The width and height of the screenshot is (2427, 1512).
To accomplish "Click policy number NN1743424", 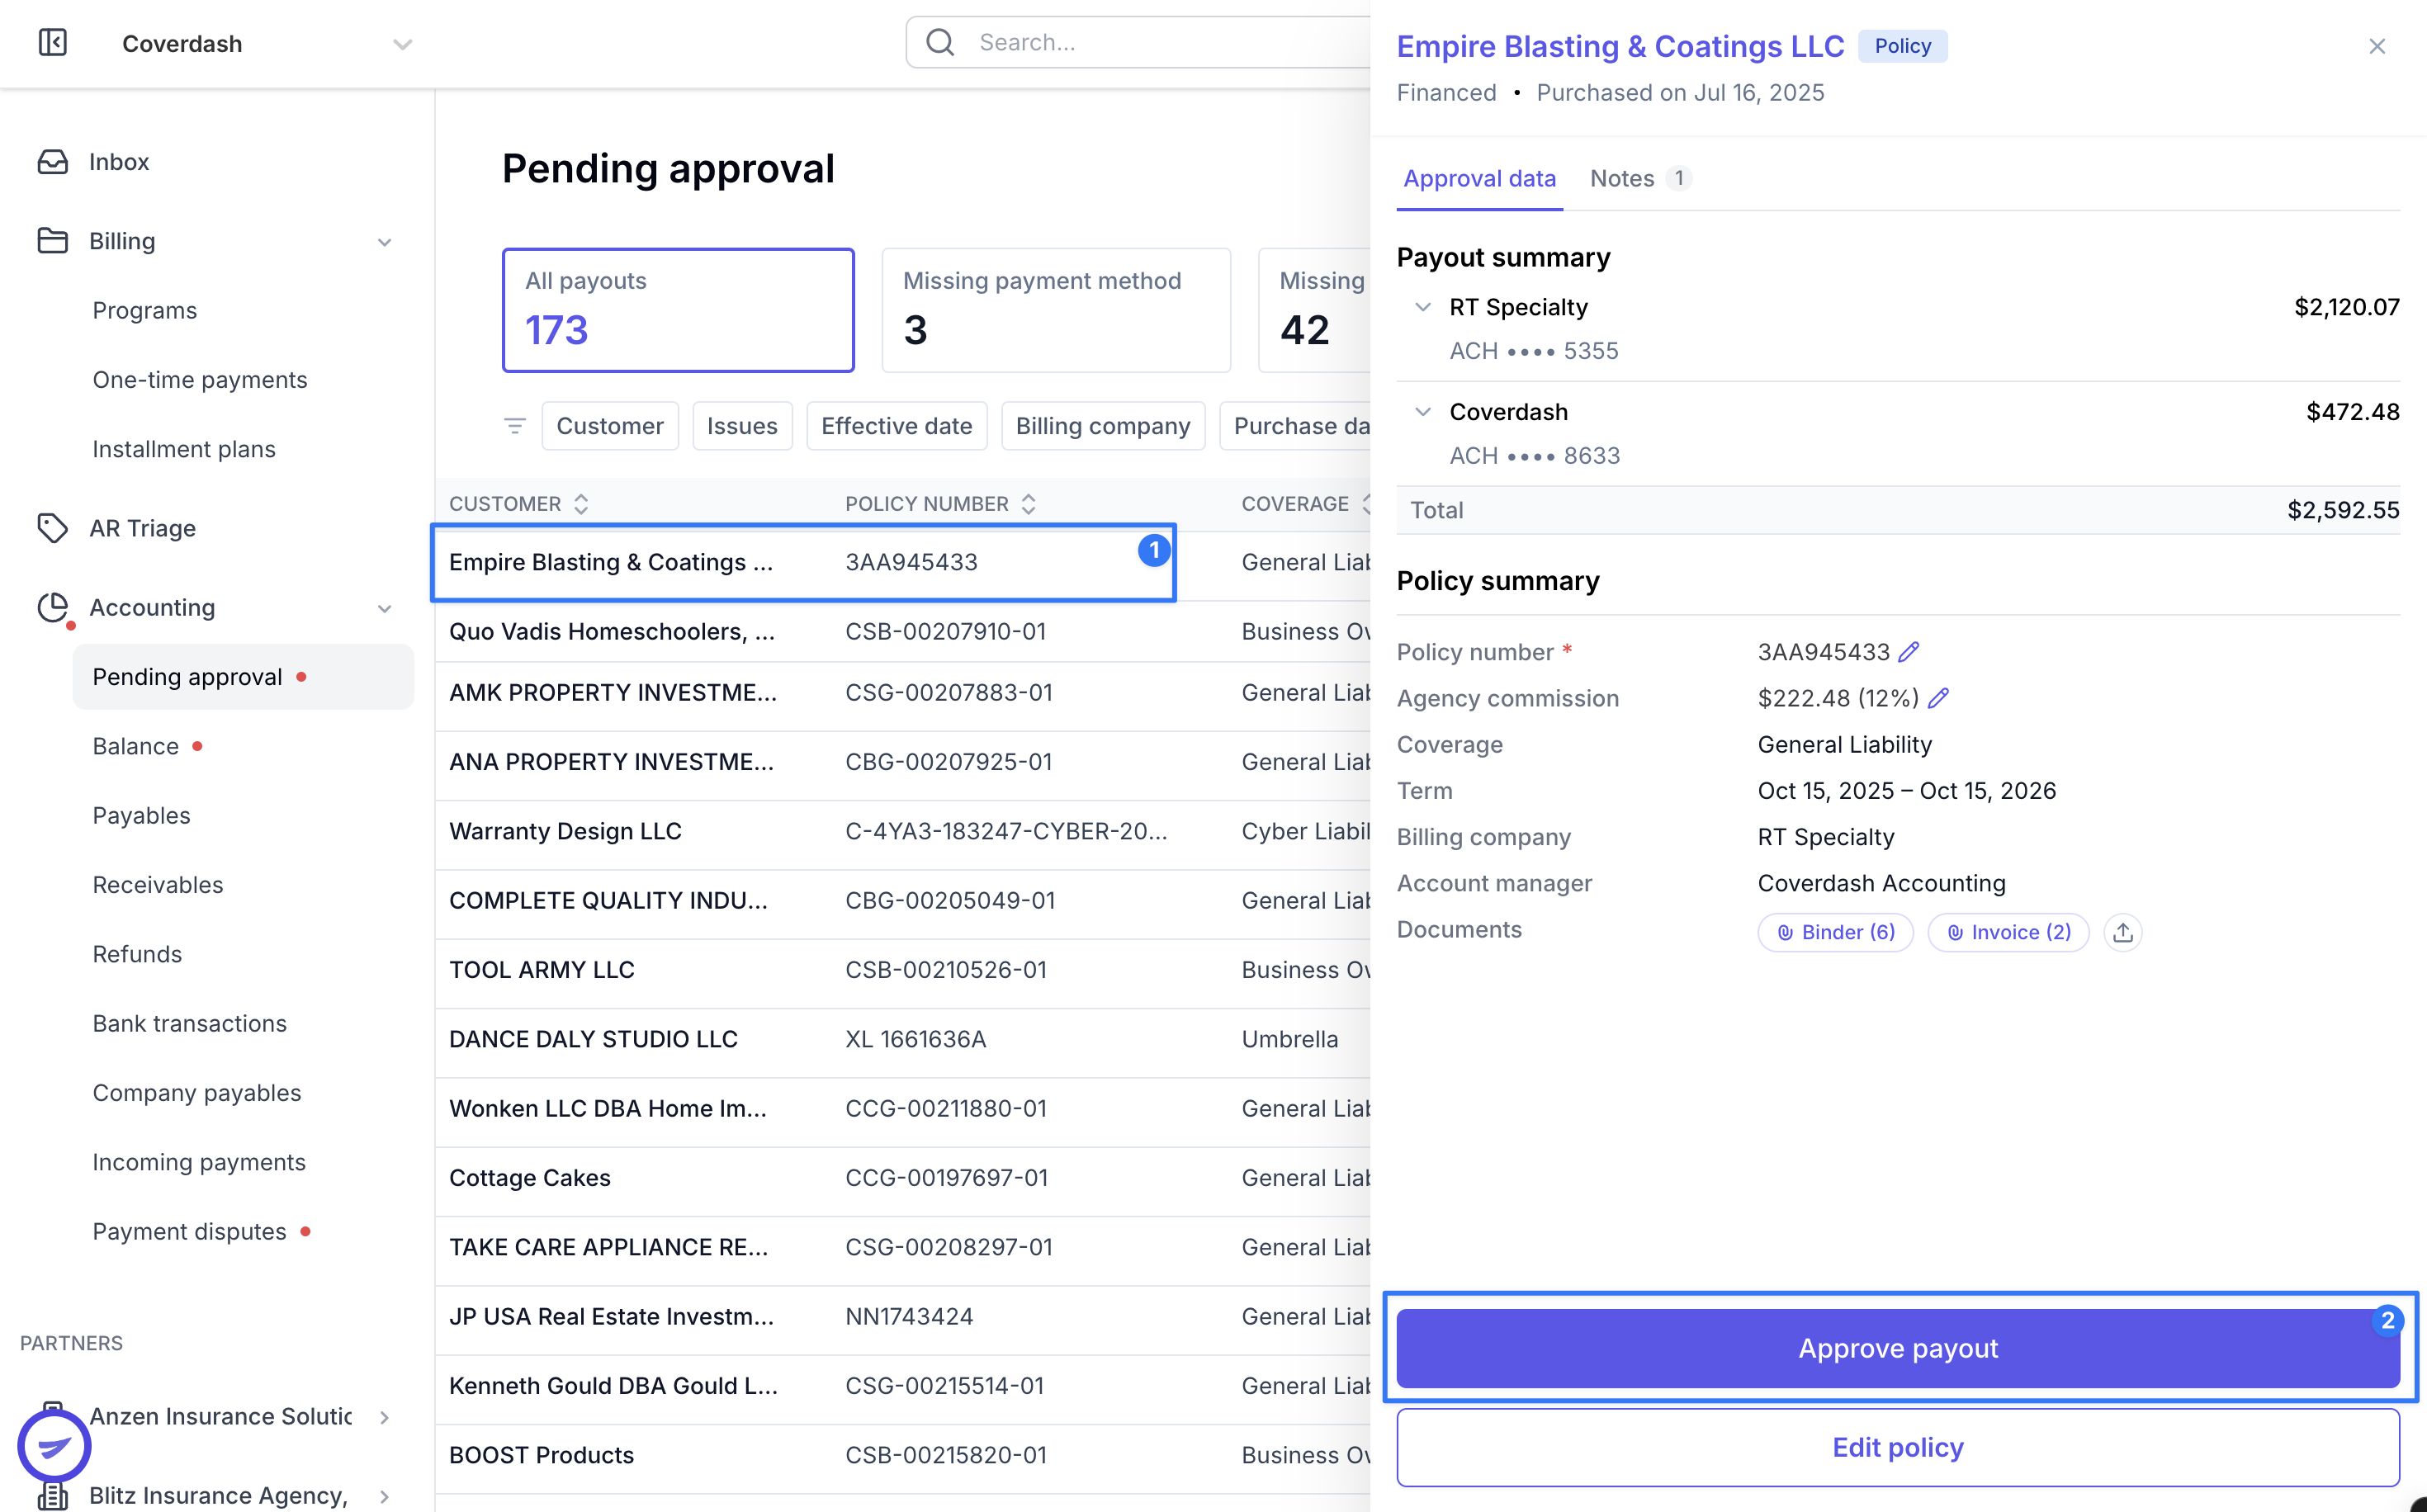I will coord(909,1317).
